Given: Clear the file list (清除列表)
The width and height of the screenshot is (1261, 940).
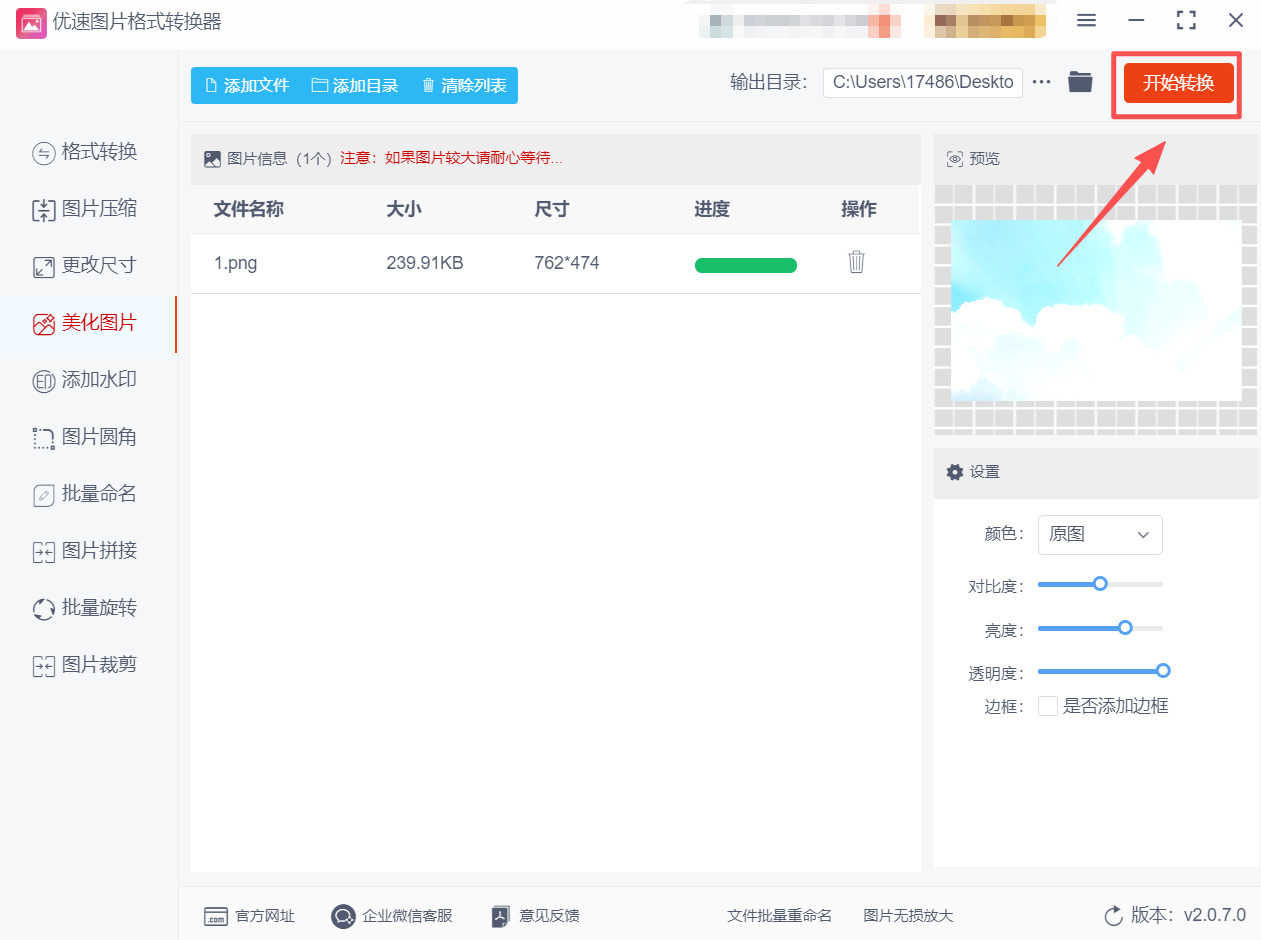Looking at the screenshot, I should (463, 86).
